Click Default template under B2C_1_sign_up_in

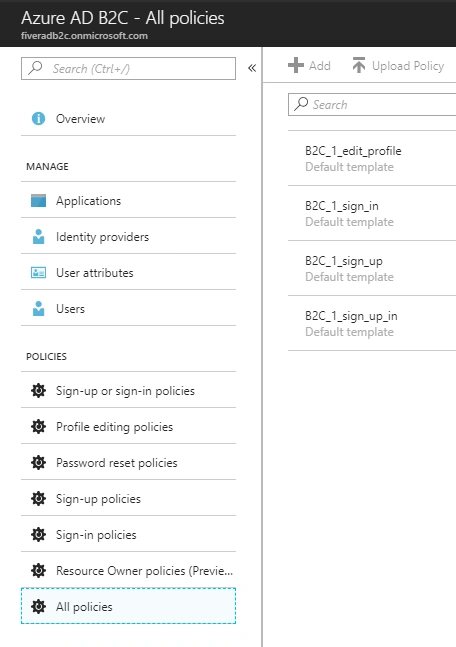pos(349,332)
